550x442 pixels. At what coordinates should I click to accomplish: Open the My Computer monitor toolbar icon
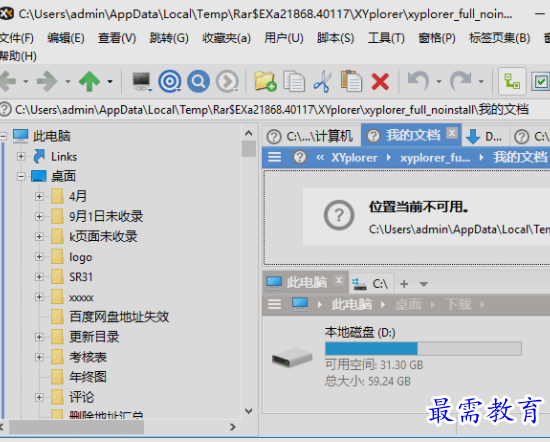click(x=141, y=81)
